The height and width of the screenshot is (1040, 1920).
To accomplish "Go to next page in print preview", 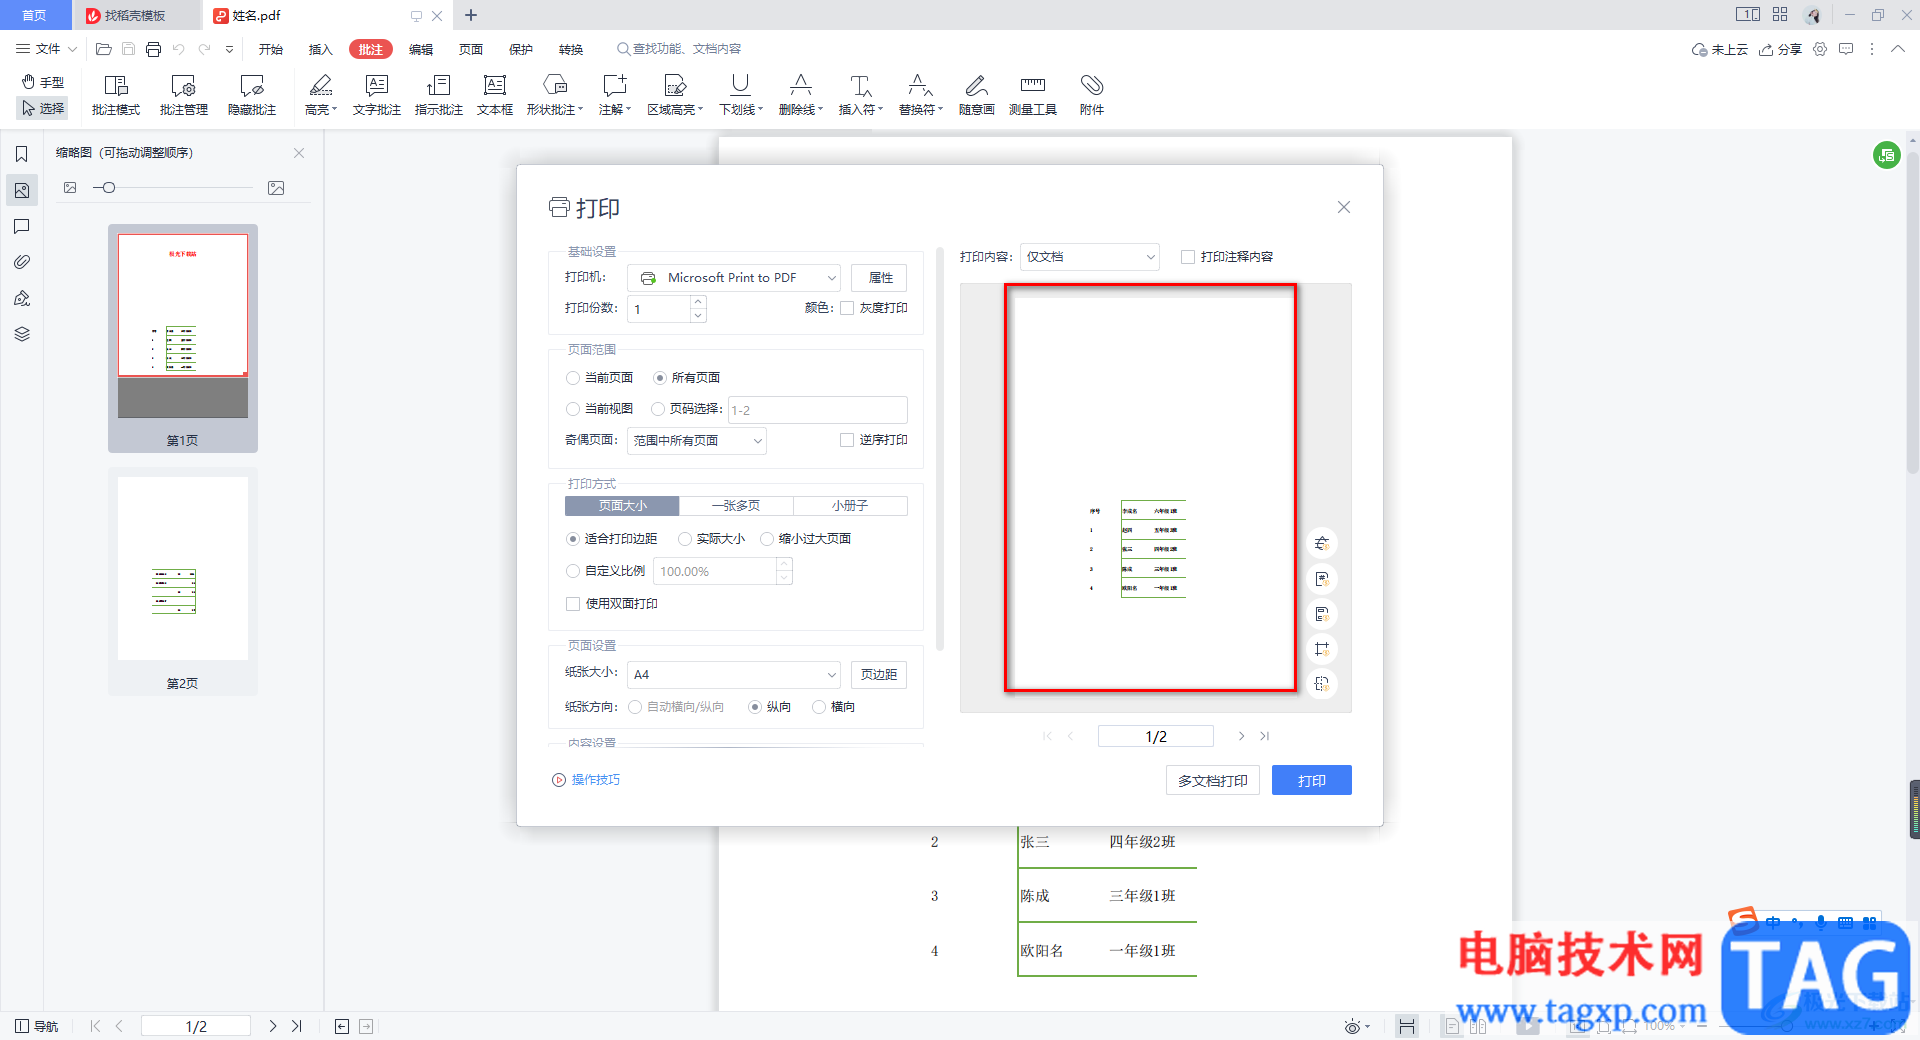I will (x=1242, y=736).
